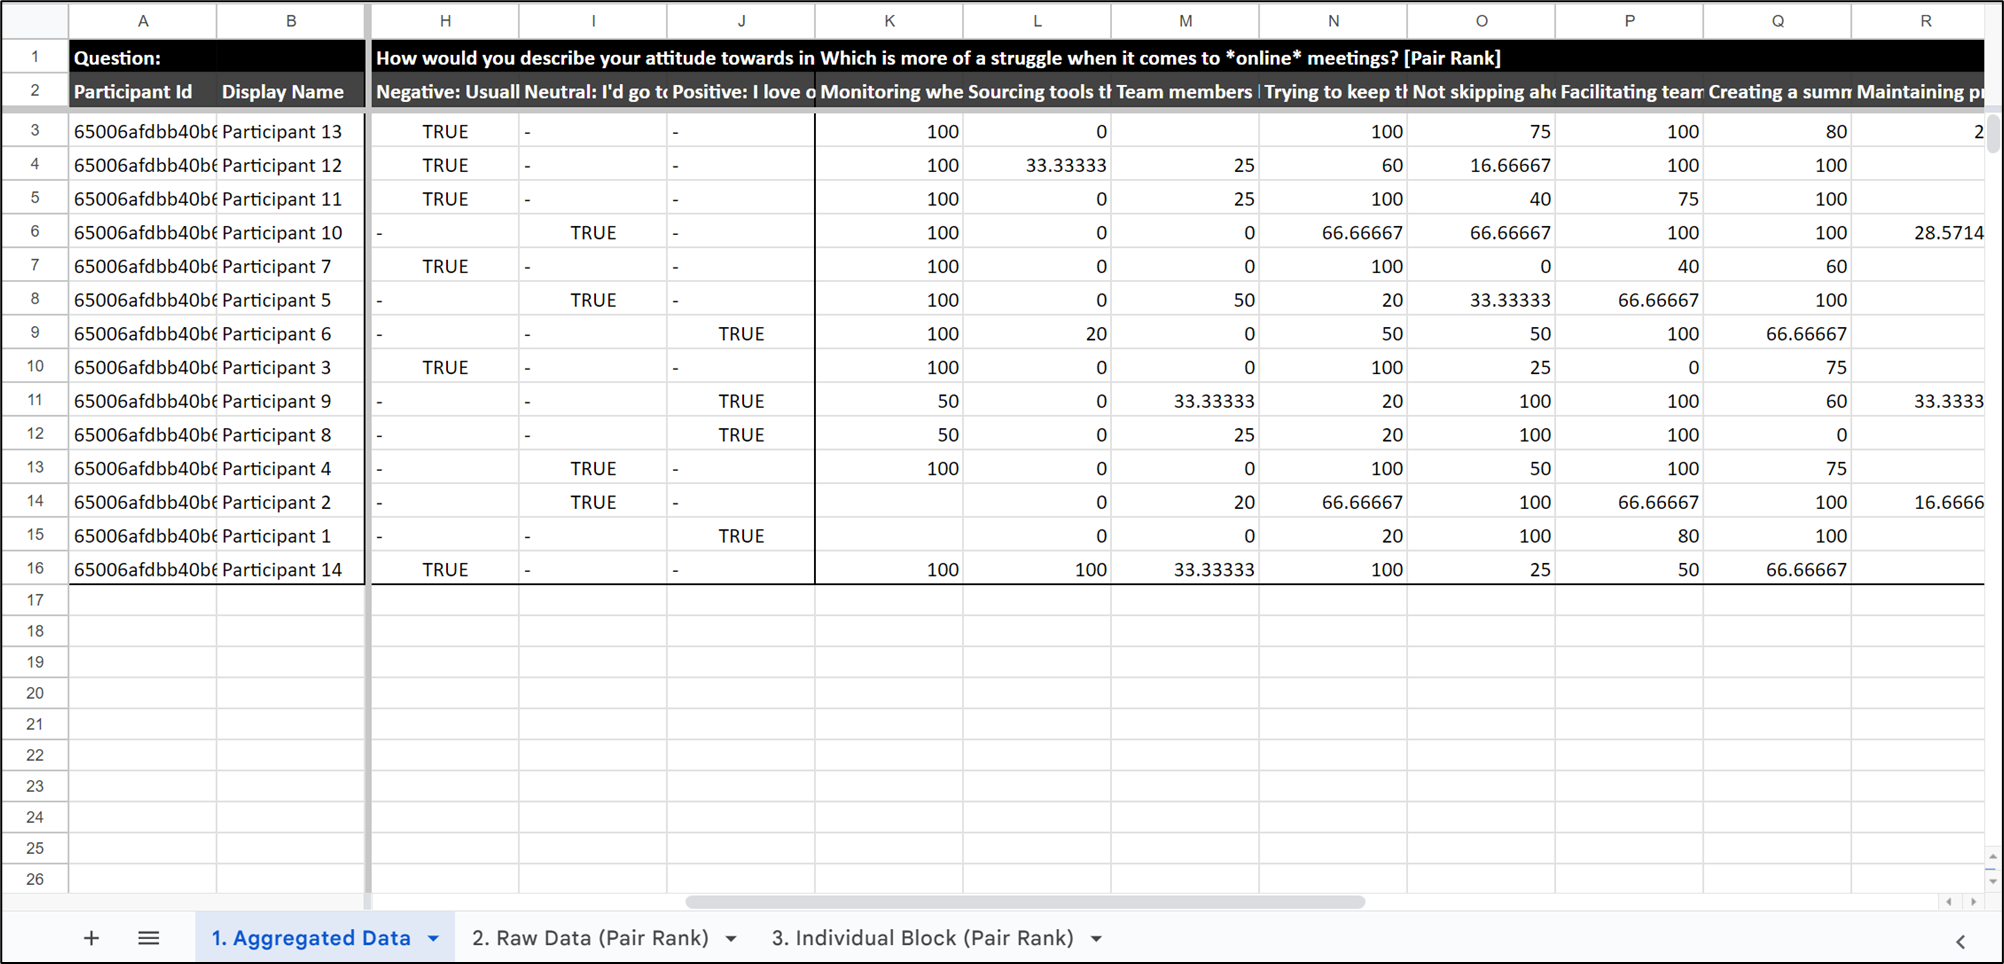Click the horizontal scrollbar thumb
Screen dimensions: 2004x964
tap(1025, 902)
